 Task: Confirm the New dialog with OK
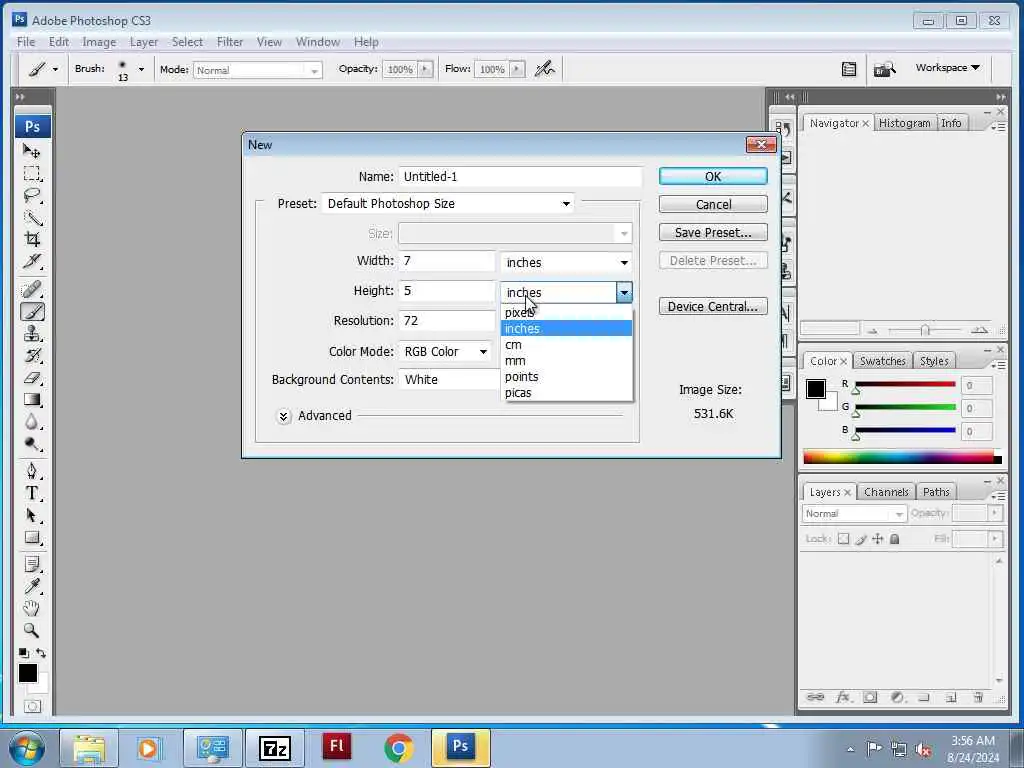[713, 176]
